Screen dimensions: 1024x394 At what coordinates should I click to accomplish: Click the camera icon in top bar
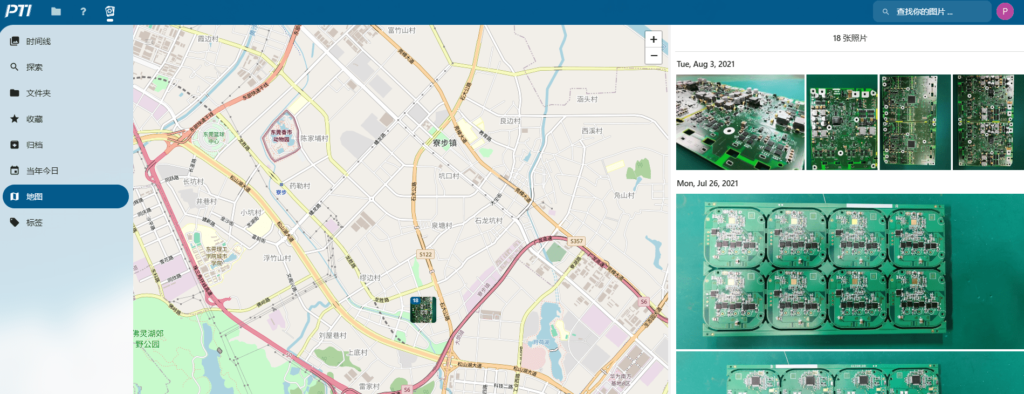110,11
